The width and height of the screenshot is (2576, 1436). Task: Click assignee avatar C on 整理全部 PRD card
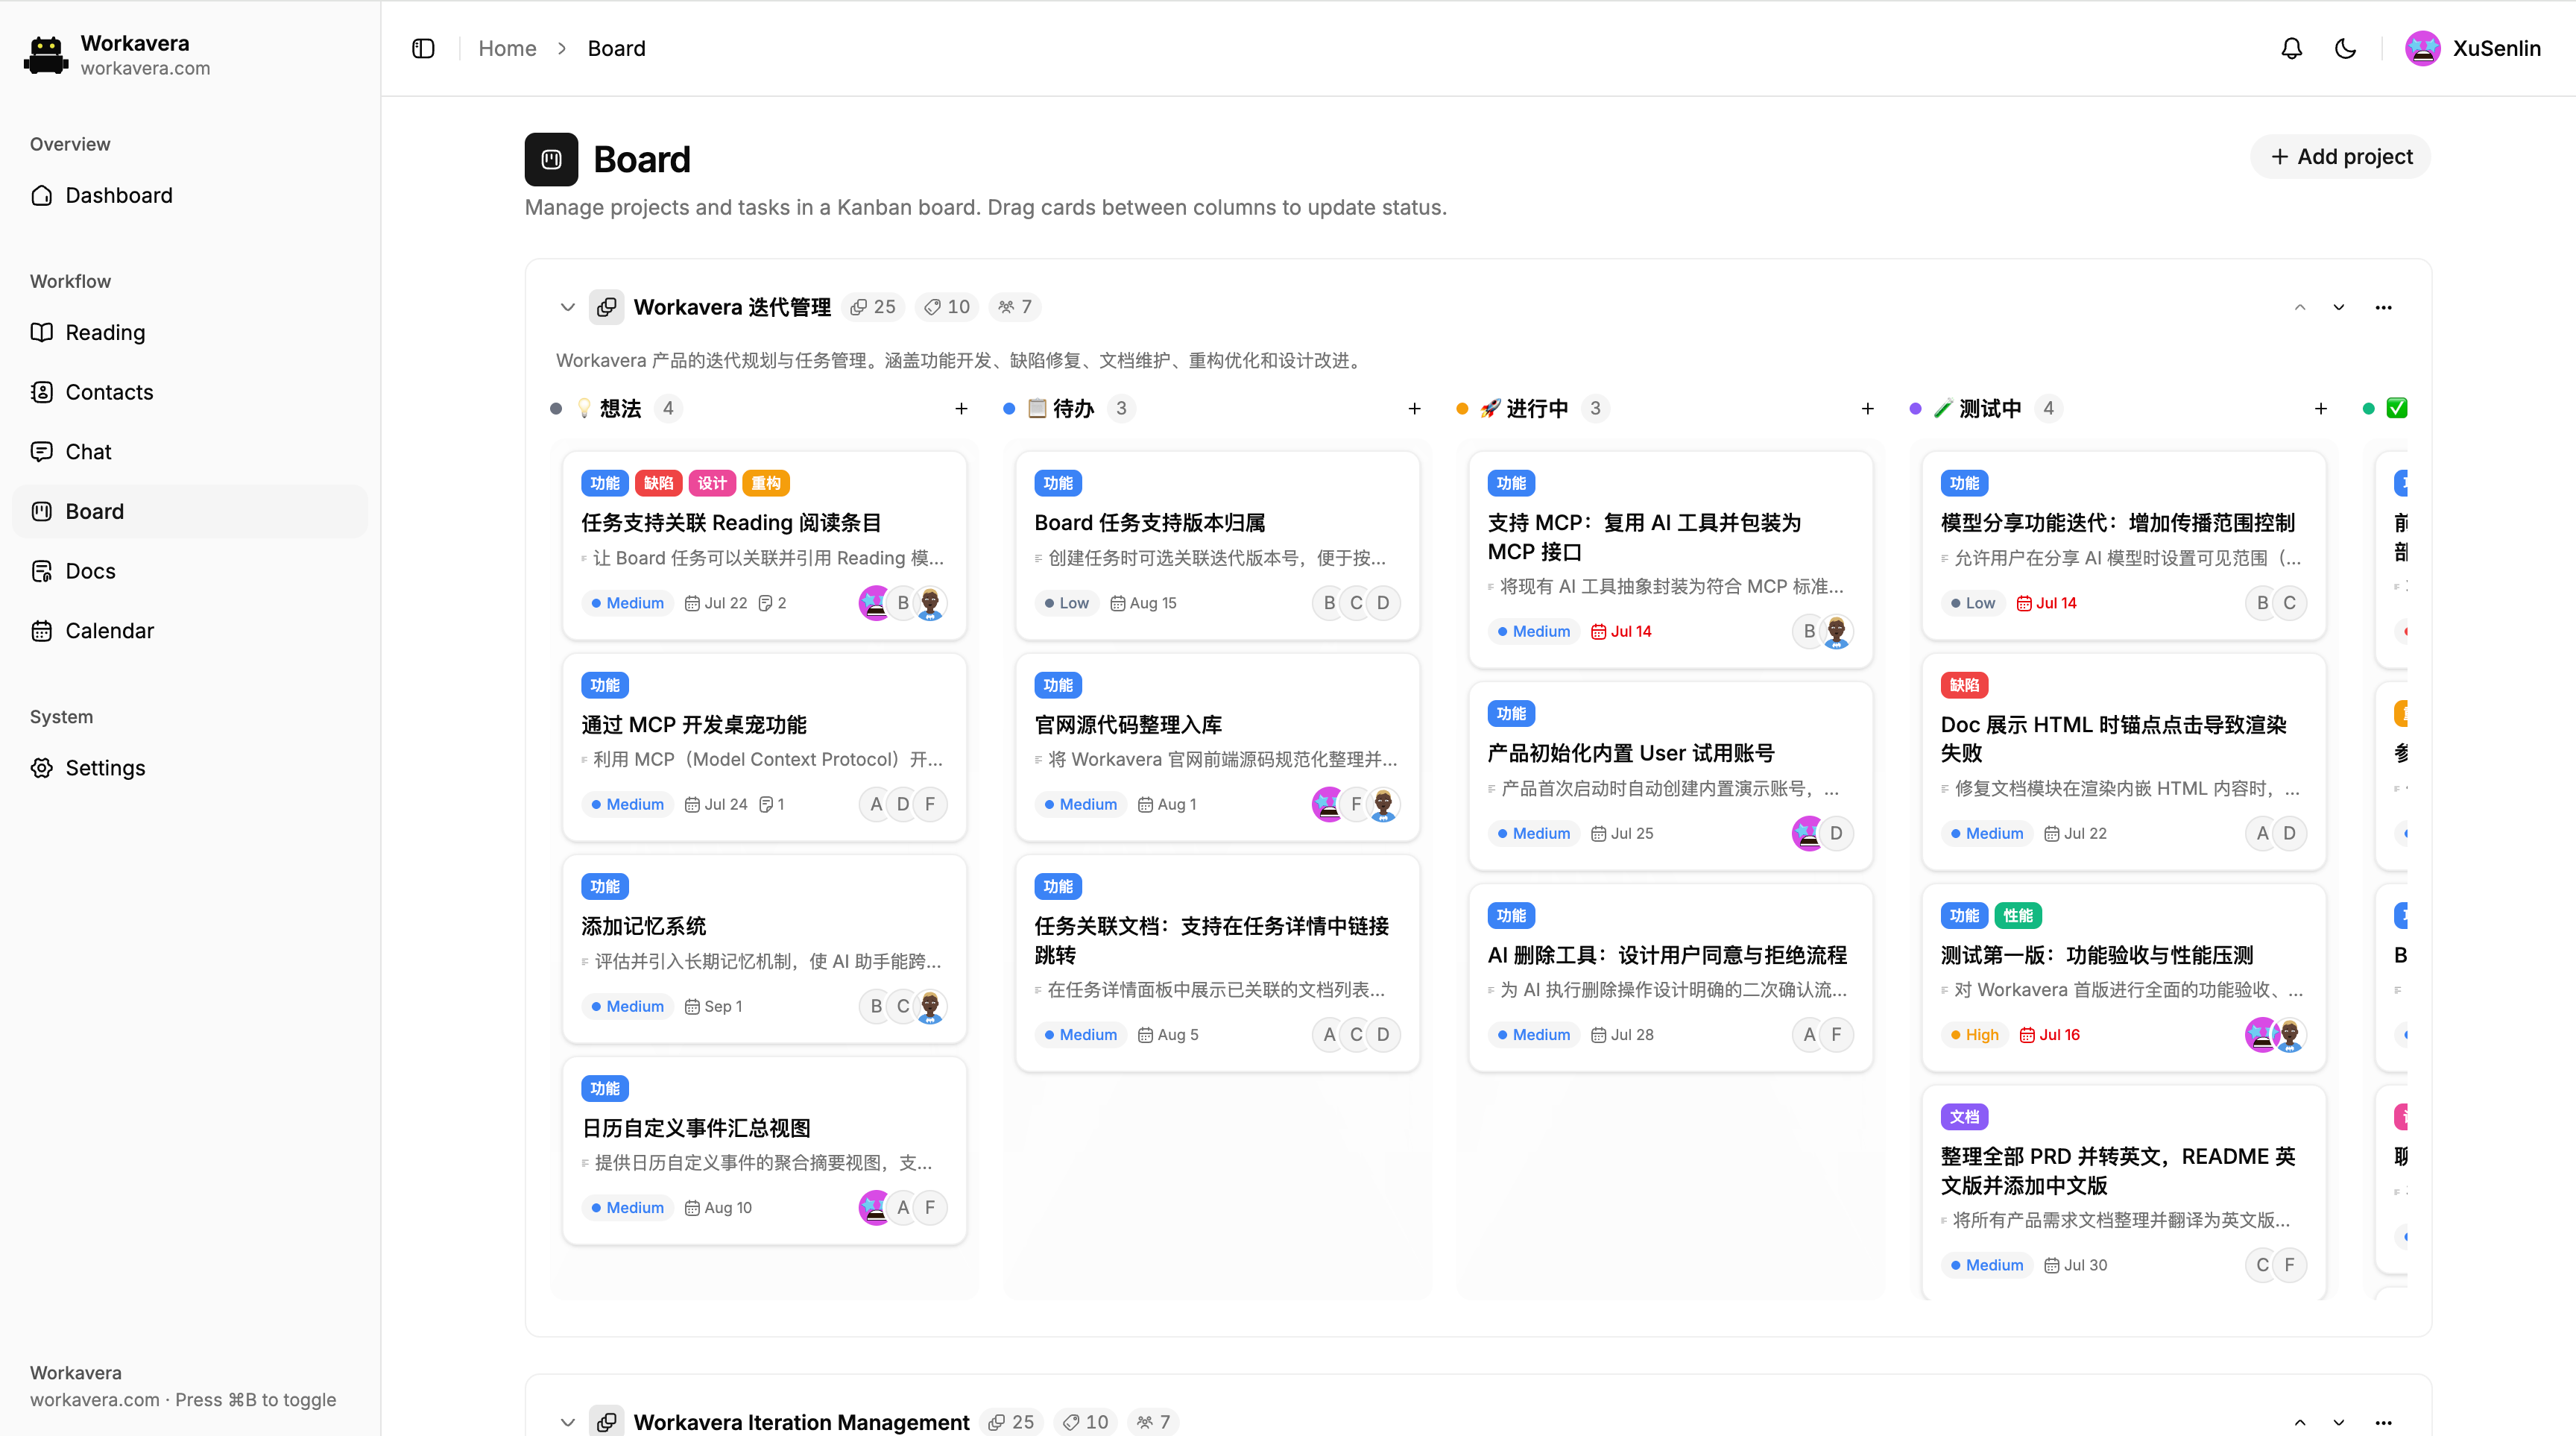coord(2262,1265)
